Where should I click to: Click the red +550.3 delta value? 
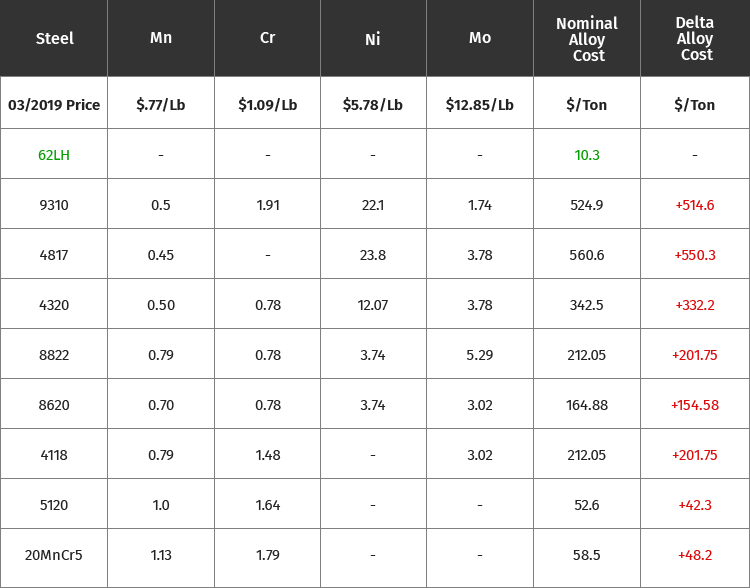[695, 255]
